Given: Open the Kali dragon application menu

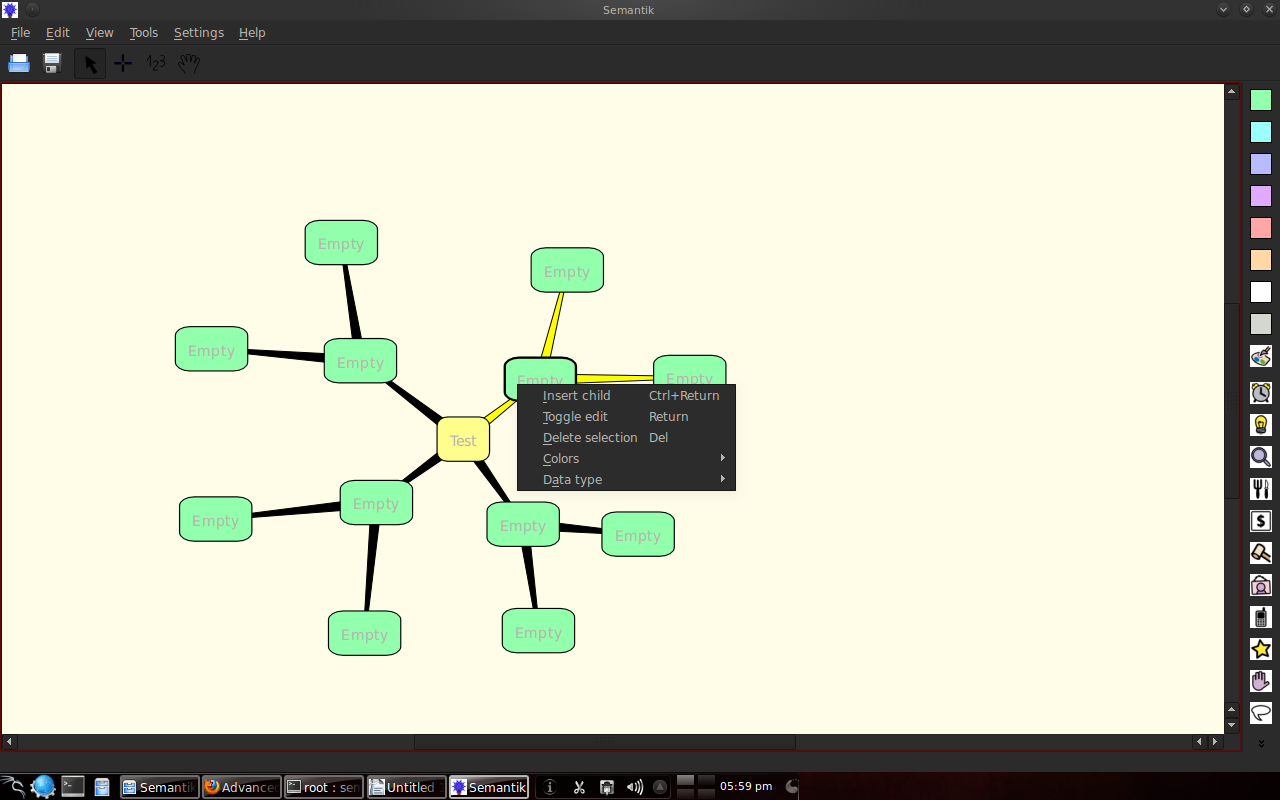Looking at the screenshot, I should coord(12,786).
